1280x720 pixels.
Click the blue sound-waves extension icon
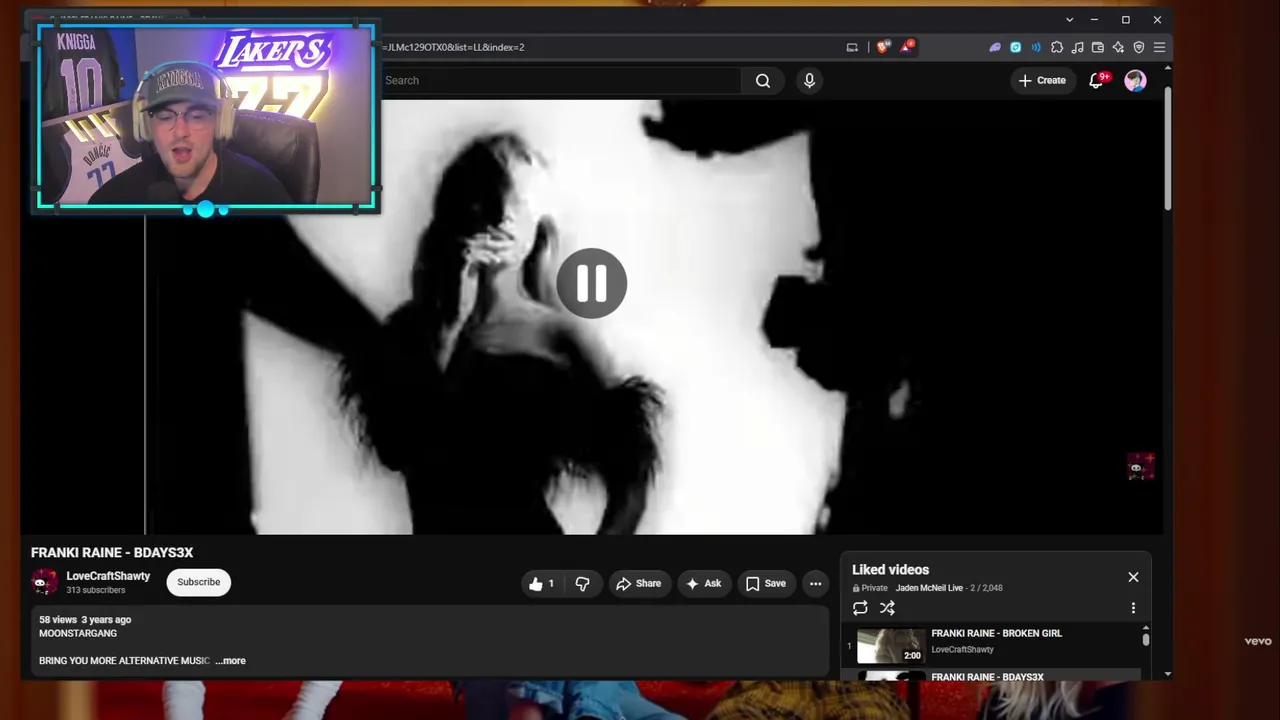click(1036, 47)
